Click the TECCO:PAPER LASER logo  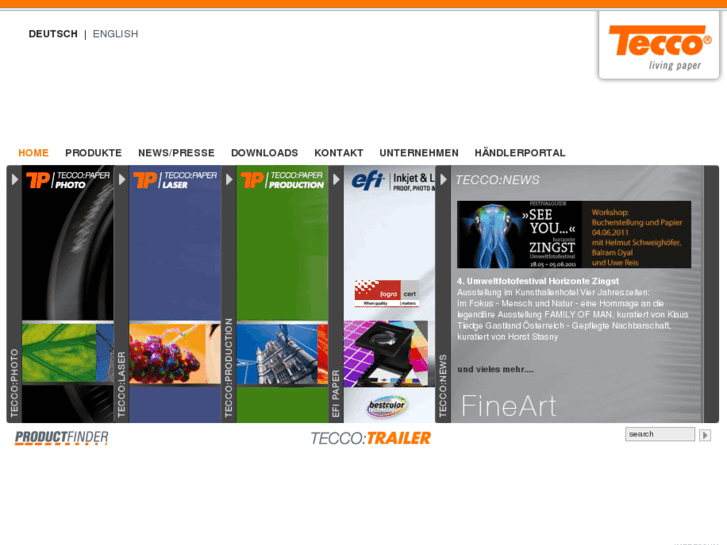click(175, 180)
